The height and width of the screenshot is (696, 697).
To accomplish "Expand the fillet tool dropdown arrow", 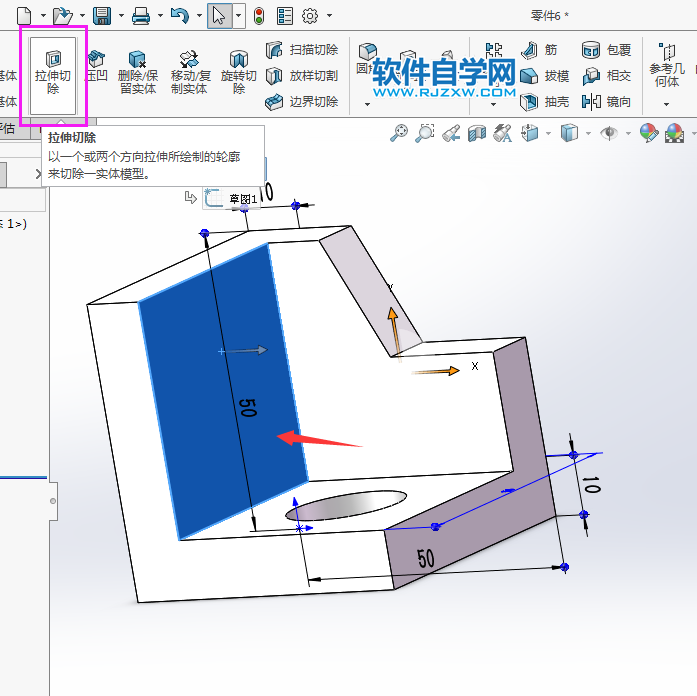I will pyautogui.click(x=367, y=104).
